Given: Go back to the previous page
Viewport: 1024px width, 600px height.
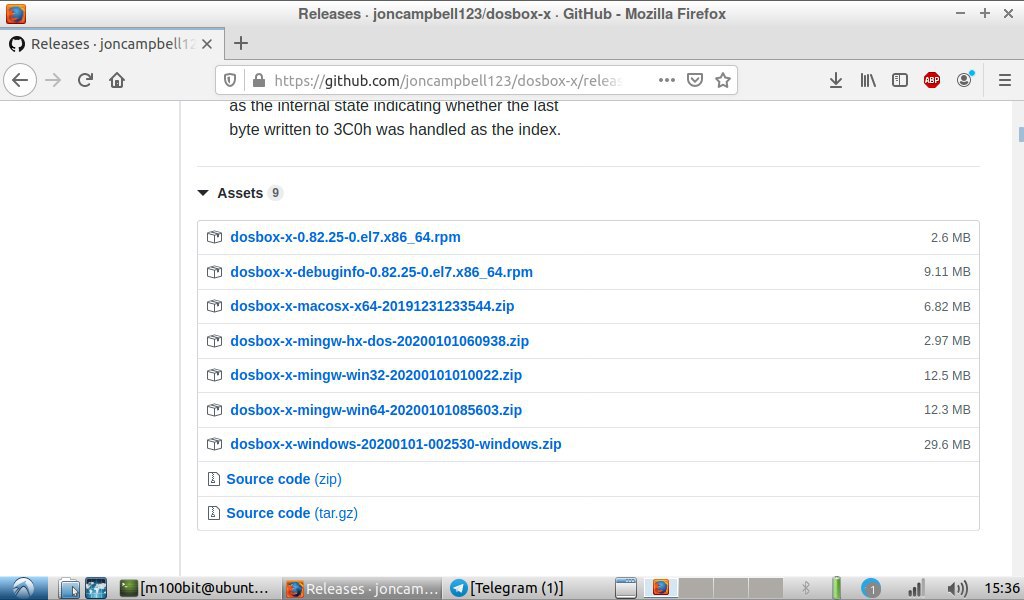Looking at the screenshot, I should 20,80.
